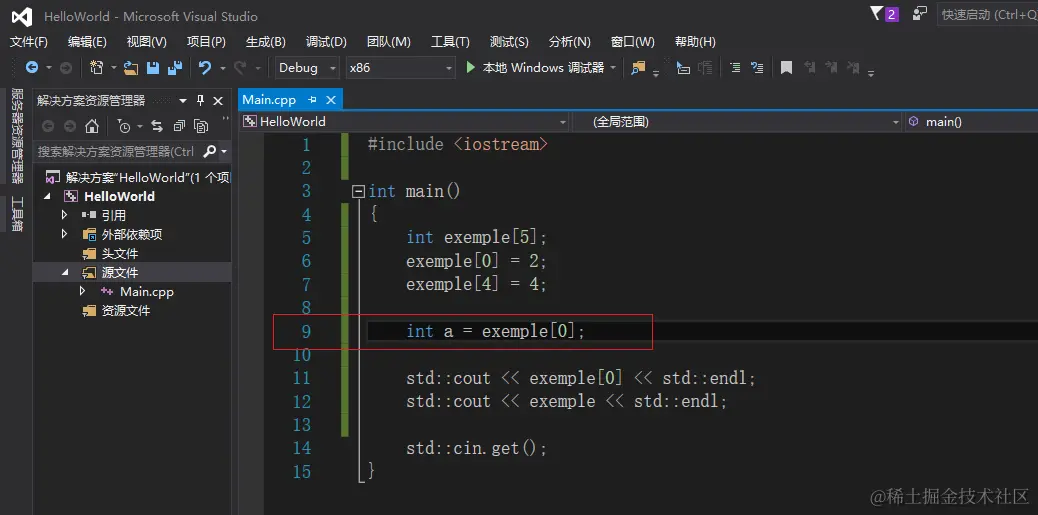Expand the Main.cpp tree node

point(82,291)
